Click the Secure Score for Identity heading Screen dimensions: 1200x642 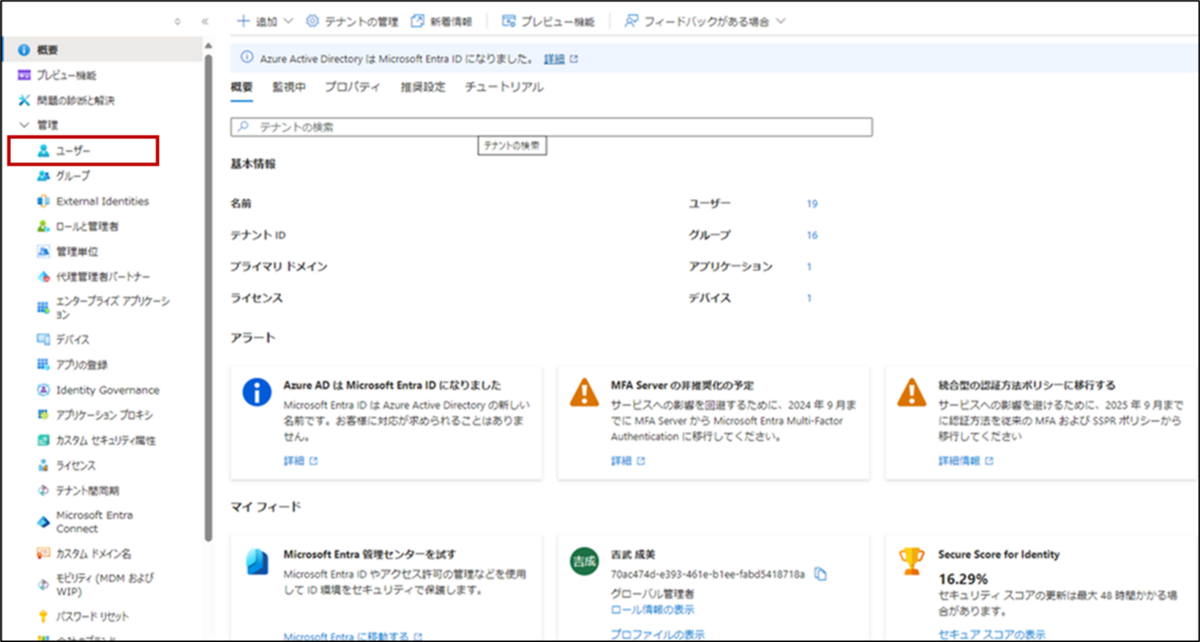(x=999, y=554)
